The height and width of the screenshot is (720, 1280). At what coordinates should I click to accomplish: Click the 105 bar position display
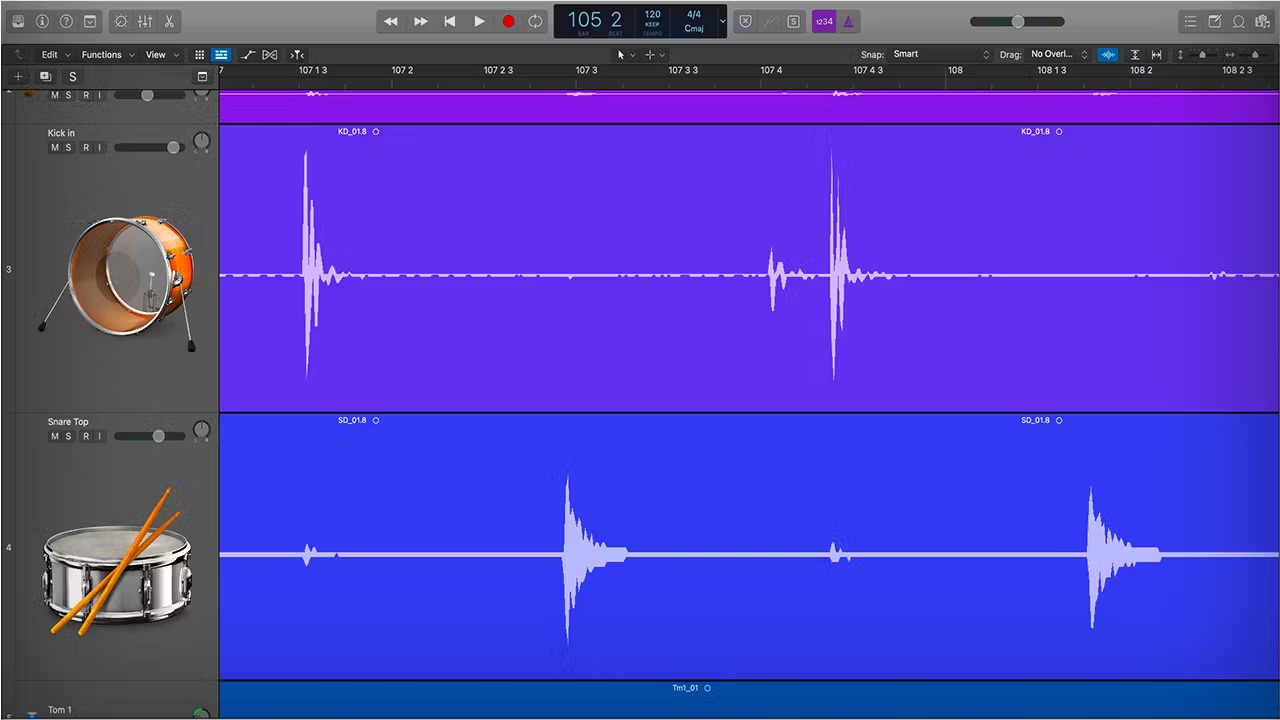pyautogui.click(x=585, y=19)
